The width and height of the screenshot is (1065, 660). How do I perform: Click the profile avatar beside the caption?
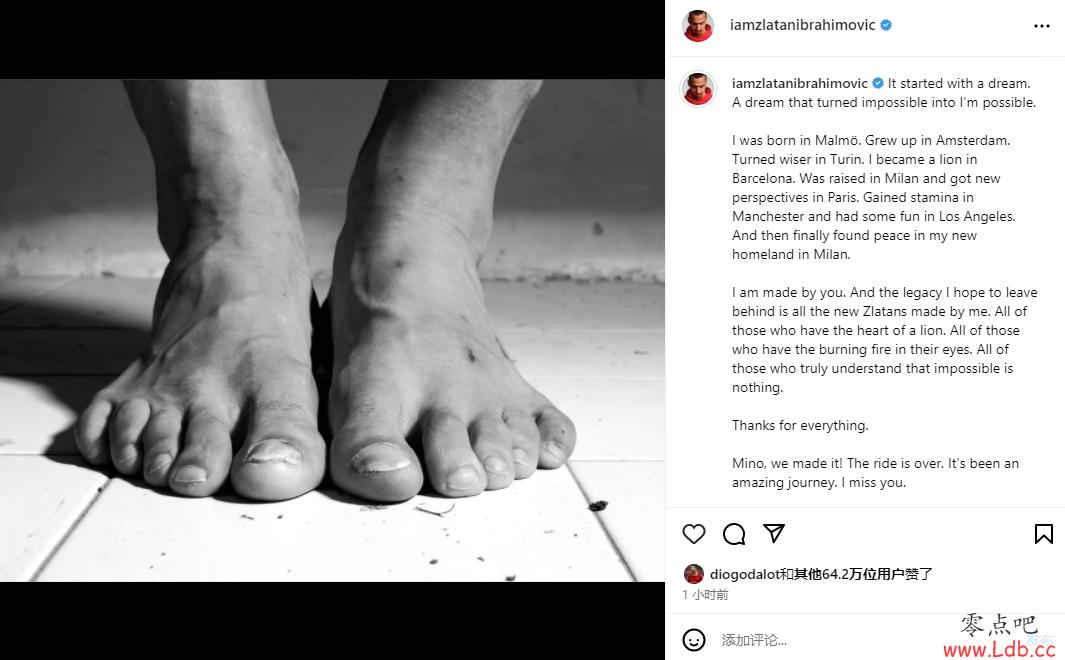point(698,89)
